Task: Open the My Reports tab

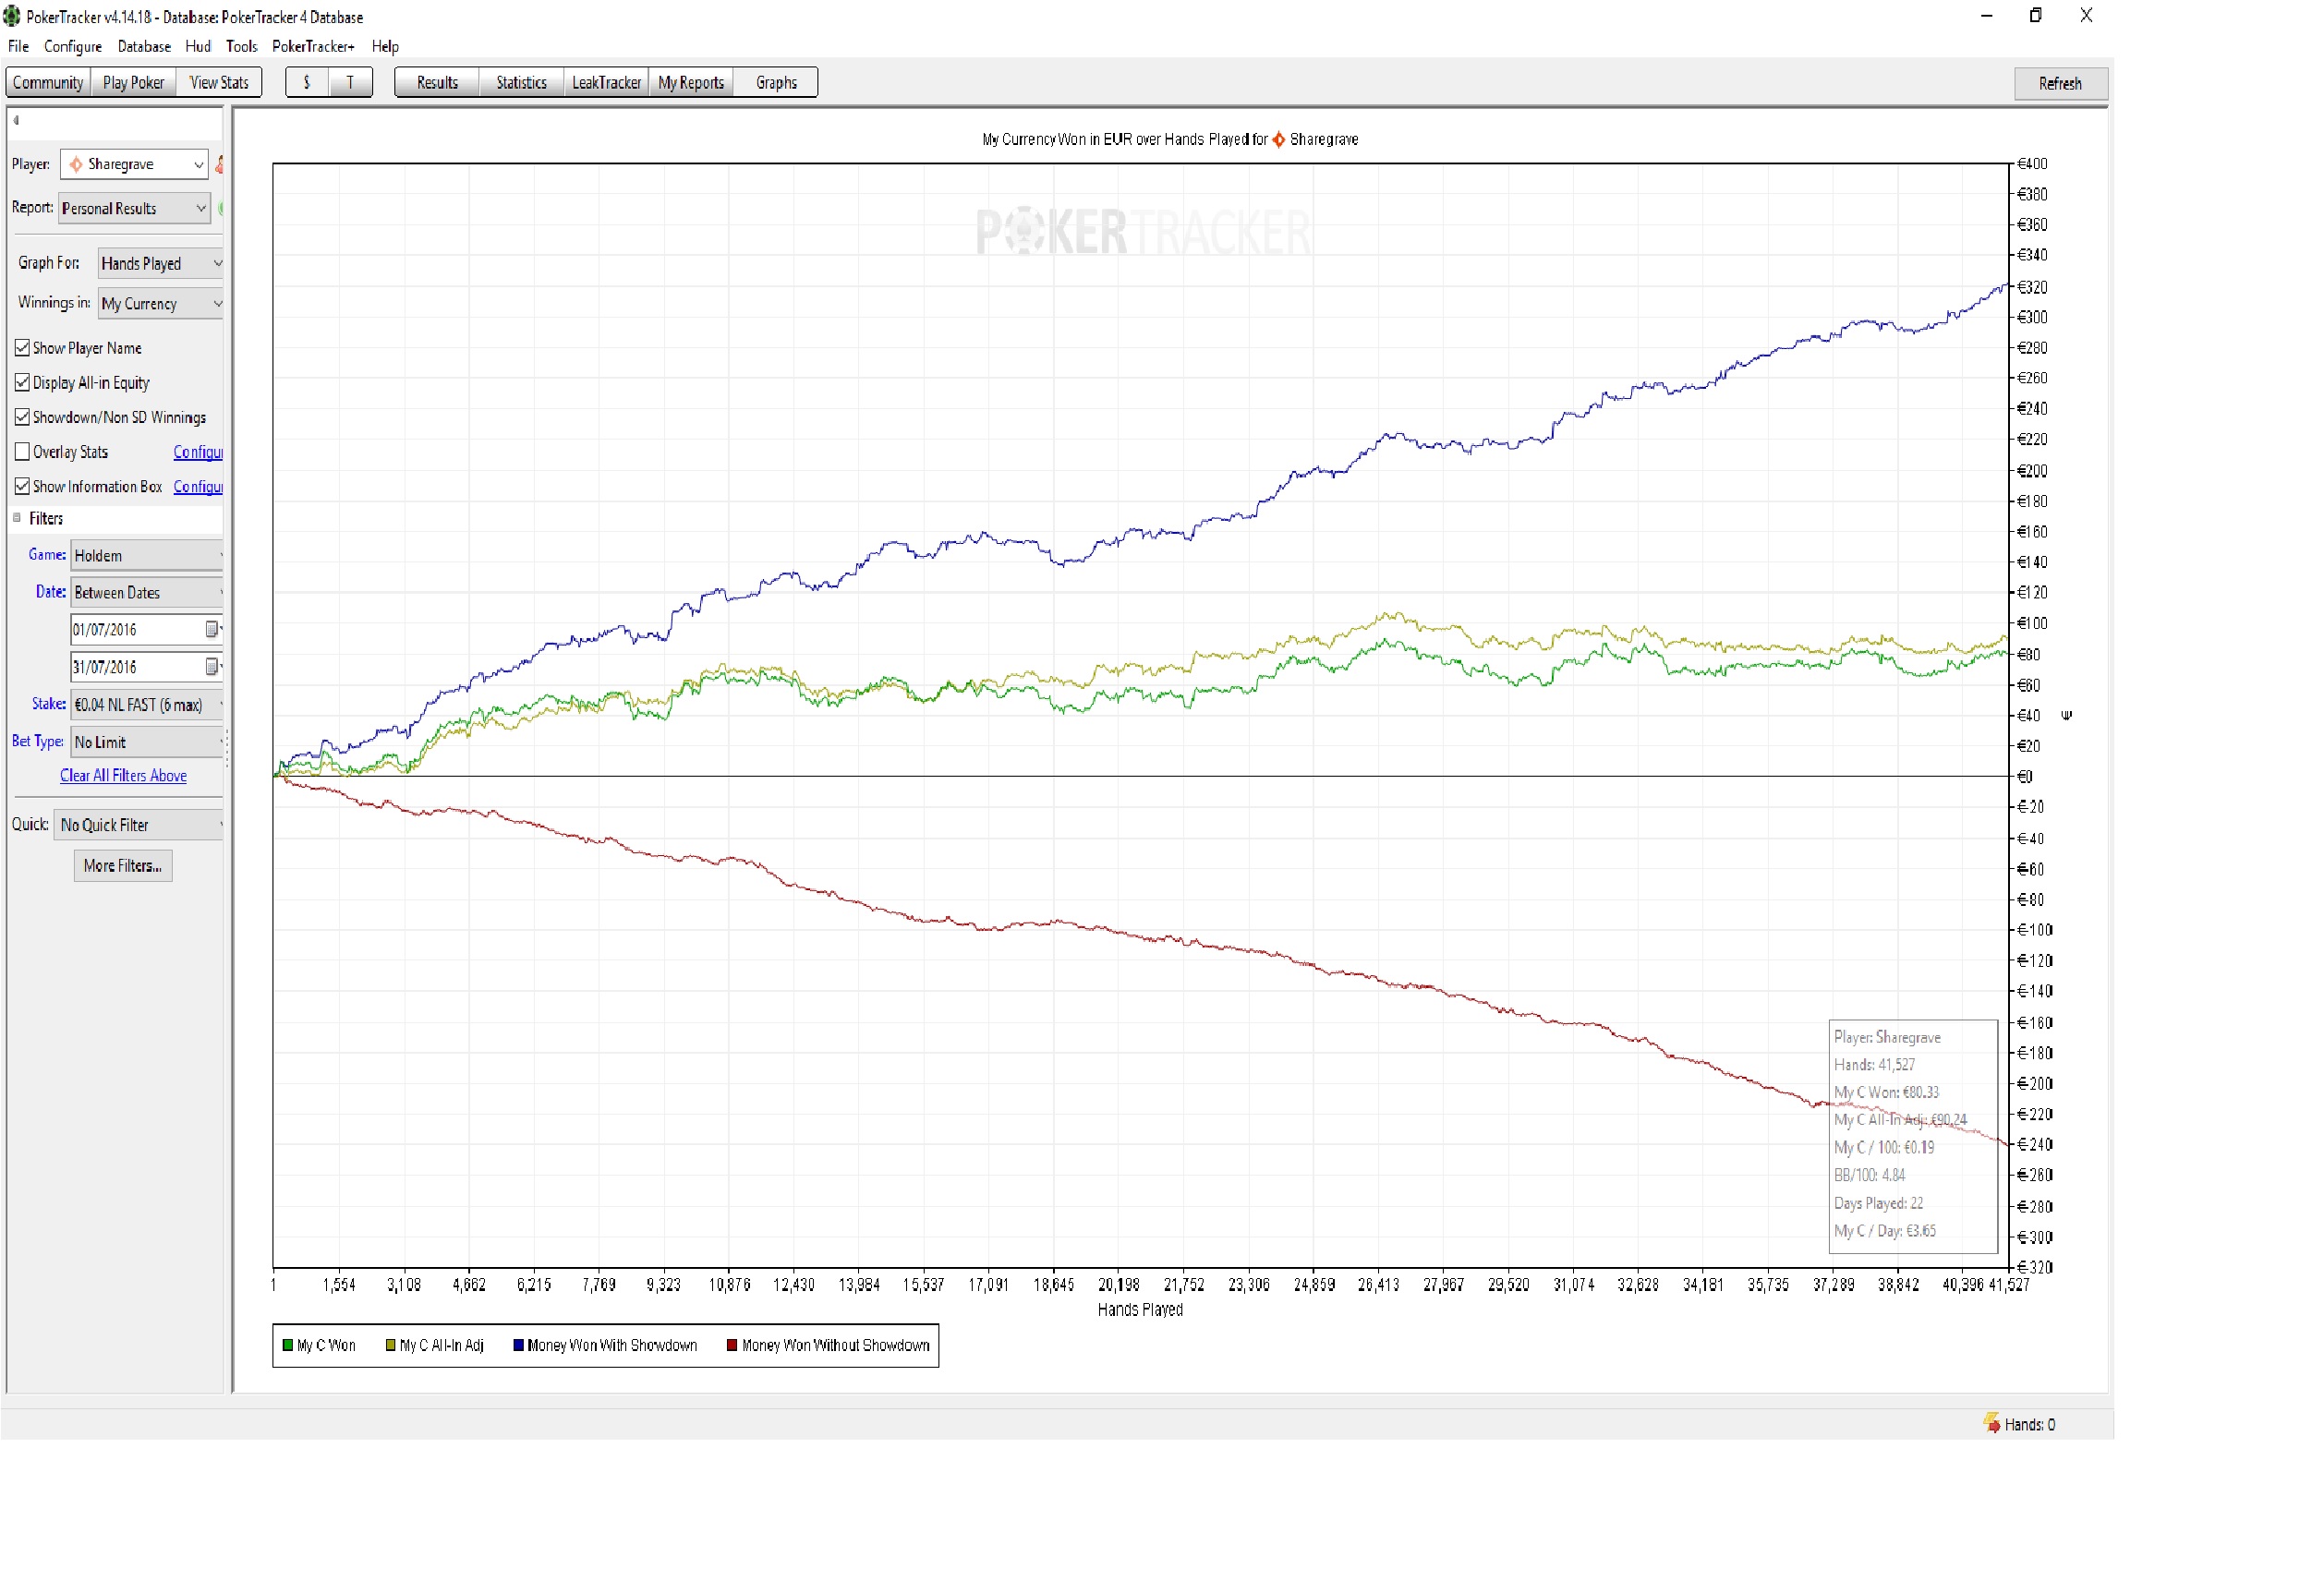Action: click(x=691, y=82)
